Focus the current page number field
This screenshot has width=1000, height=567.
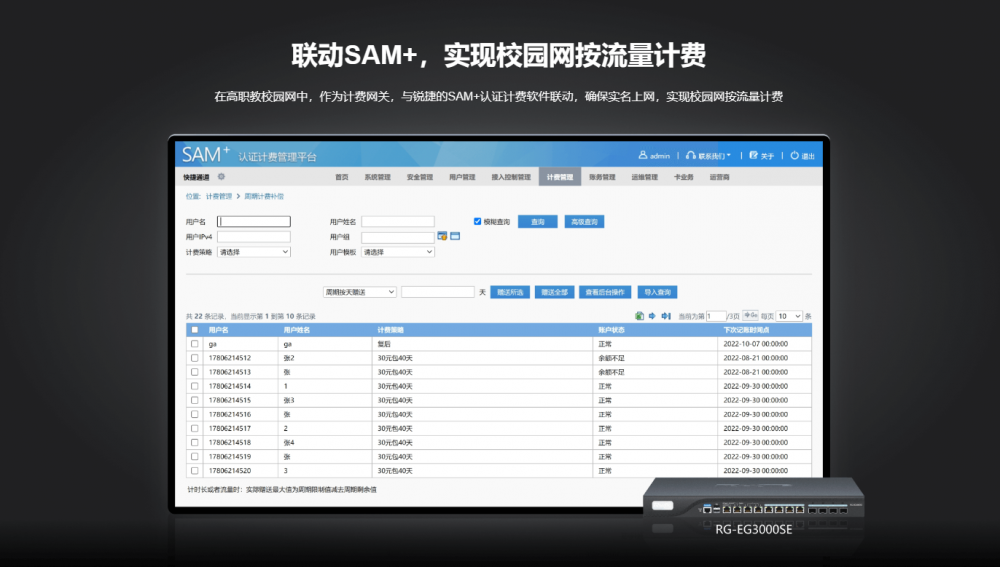pyautogui.click(x=716, y=316)
